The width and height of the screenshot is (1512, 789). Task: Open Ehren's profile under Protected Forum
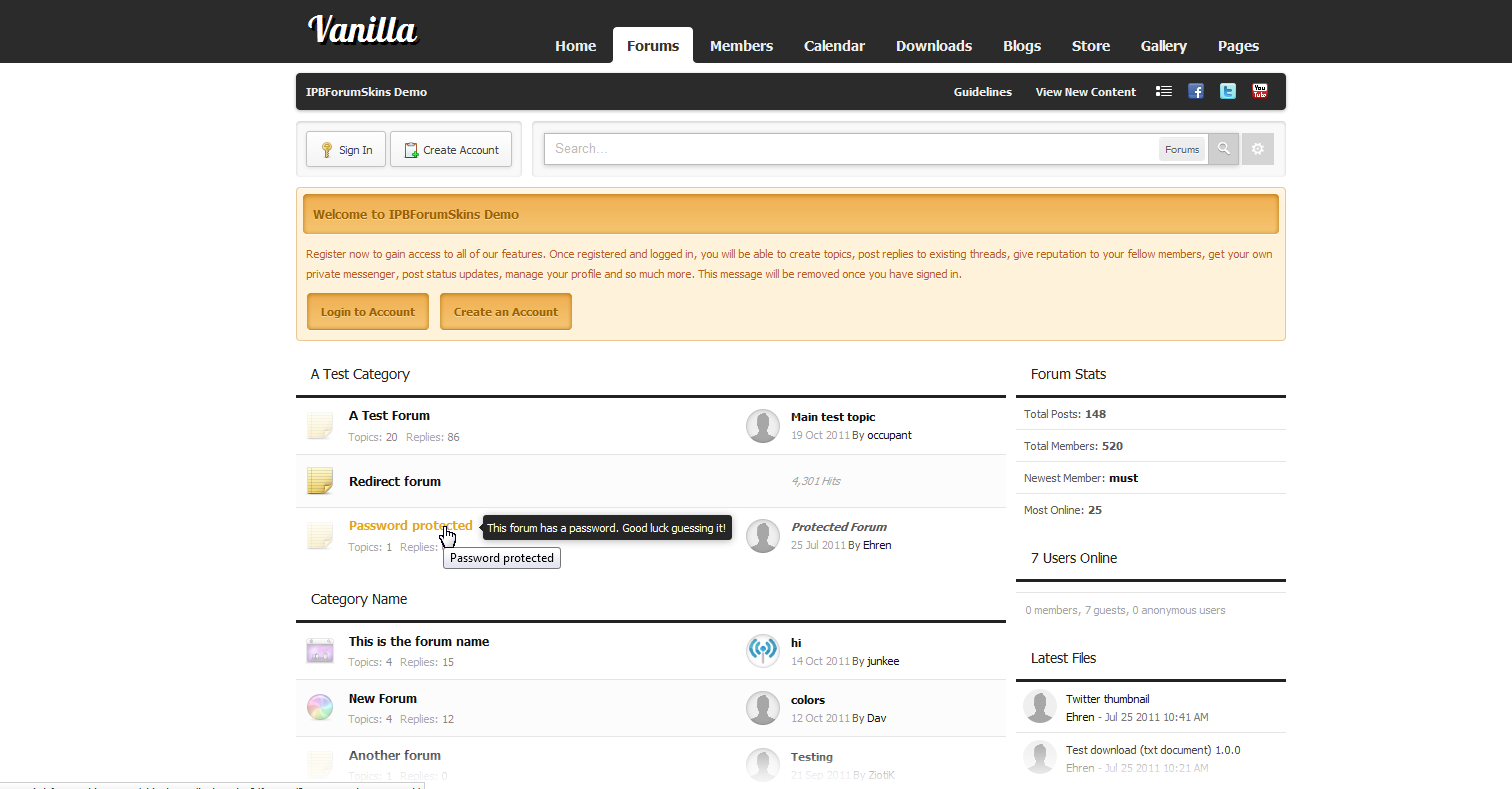point(876,545)
